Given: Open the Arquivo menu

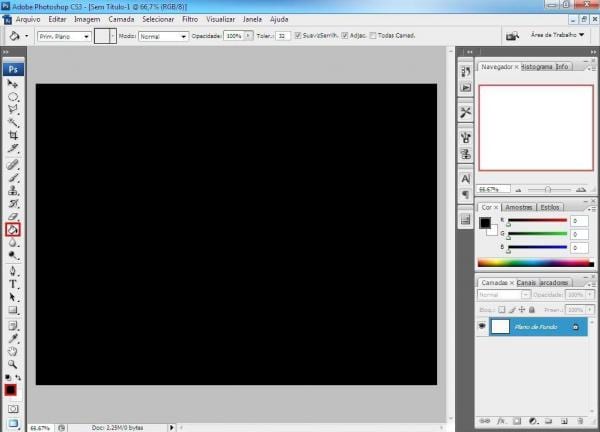Looking at the screenshot, I should [28, 20].
